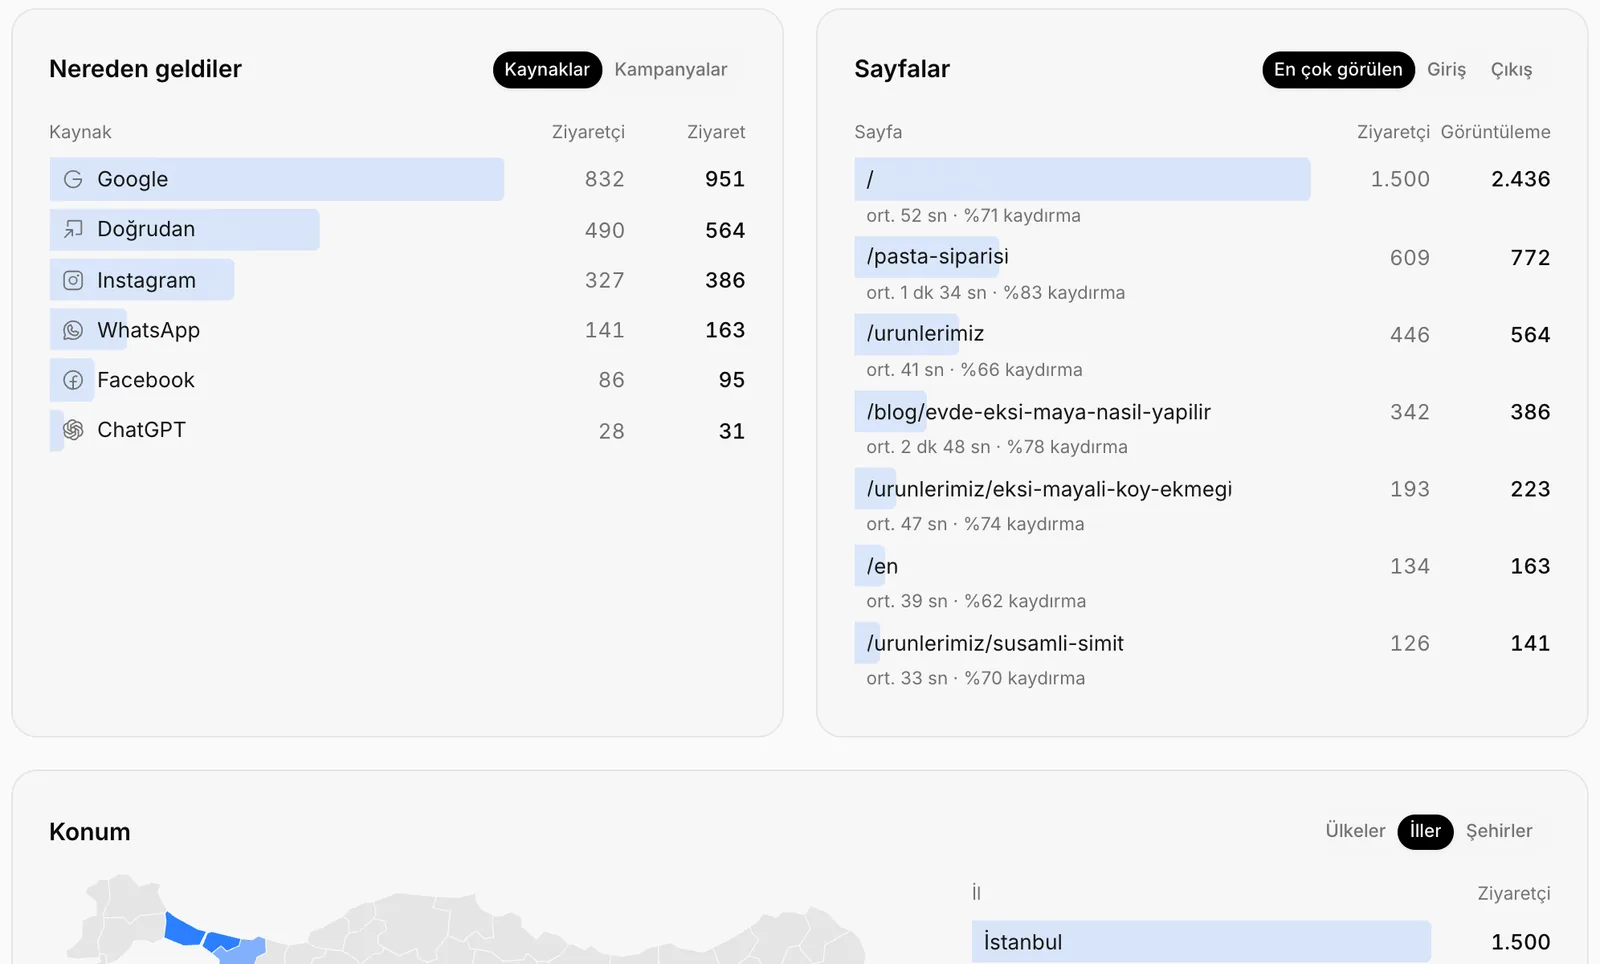Select the İstanbul province row
This screenshot has width=1600, height=964.
click(x=1261, y=942)
